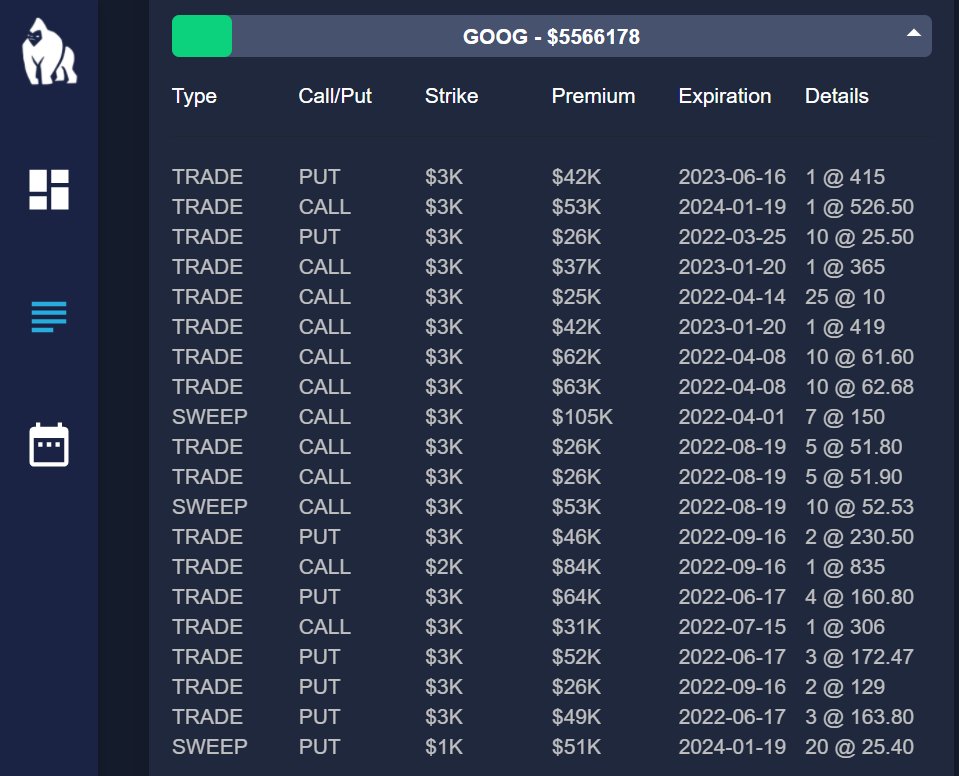Sort by the Strike column header

tap(451, 96)
